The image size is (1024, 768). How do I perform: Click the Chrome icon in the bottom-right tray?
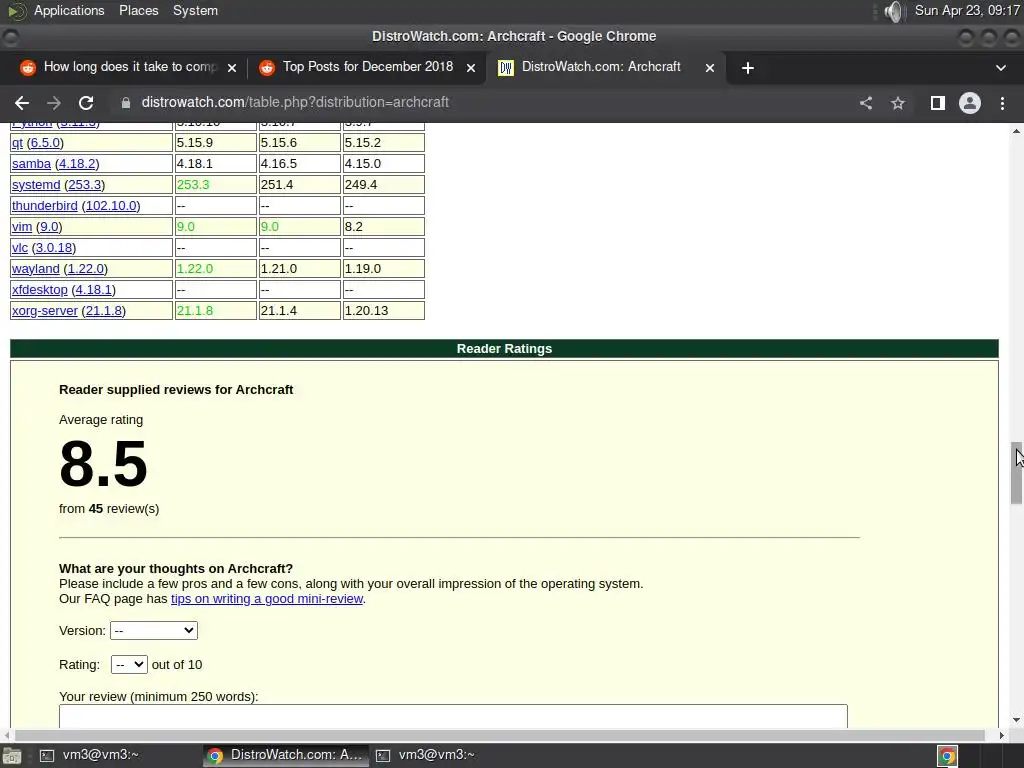pos(947,756)
